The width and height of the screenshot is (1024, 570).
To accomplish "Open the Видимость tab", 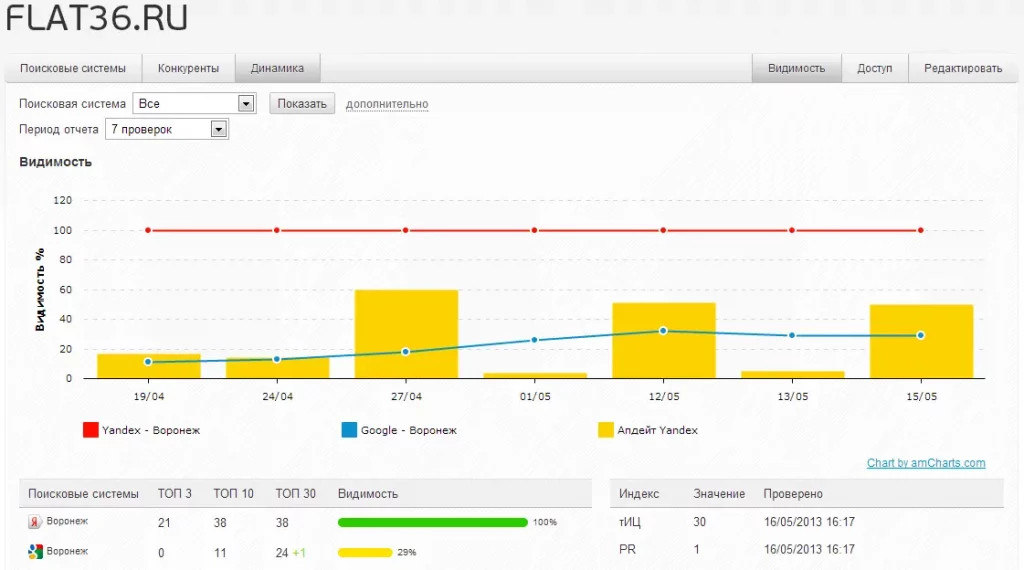I will pos(796,68).
